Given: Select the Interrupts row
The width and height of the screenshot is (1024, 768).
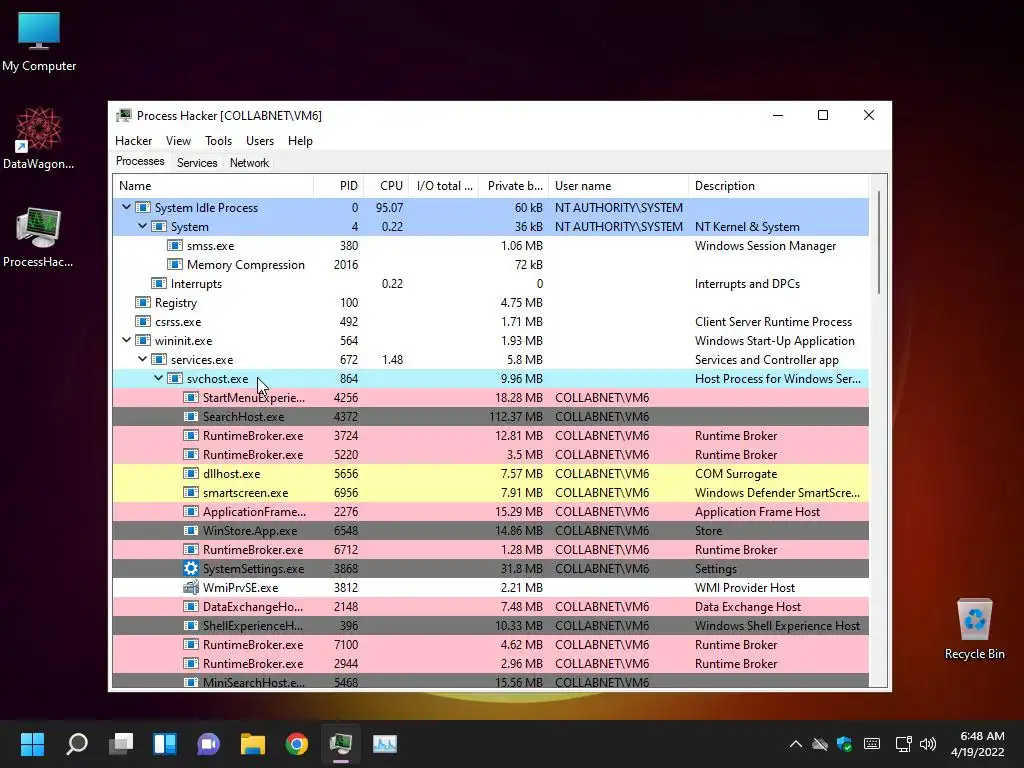Looking at the screenshot, I should coord(490,283).
